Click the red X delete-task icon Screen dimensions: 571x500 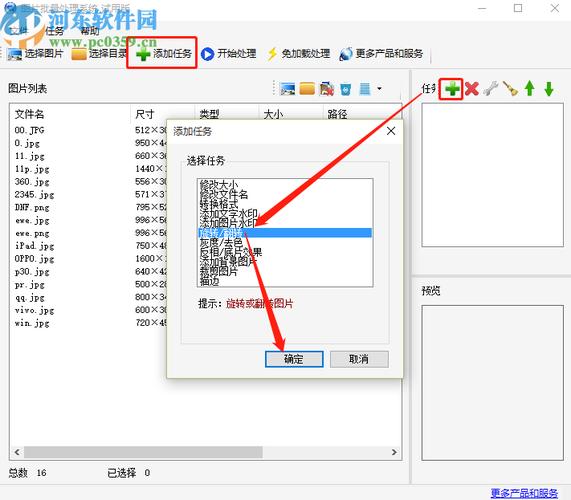(472, 88)
